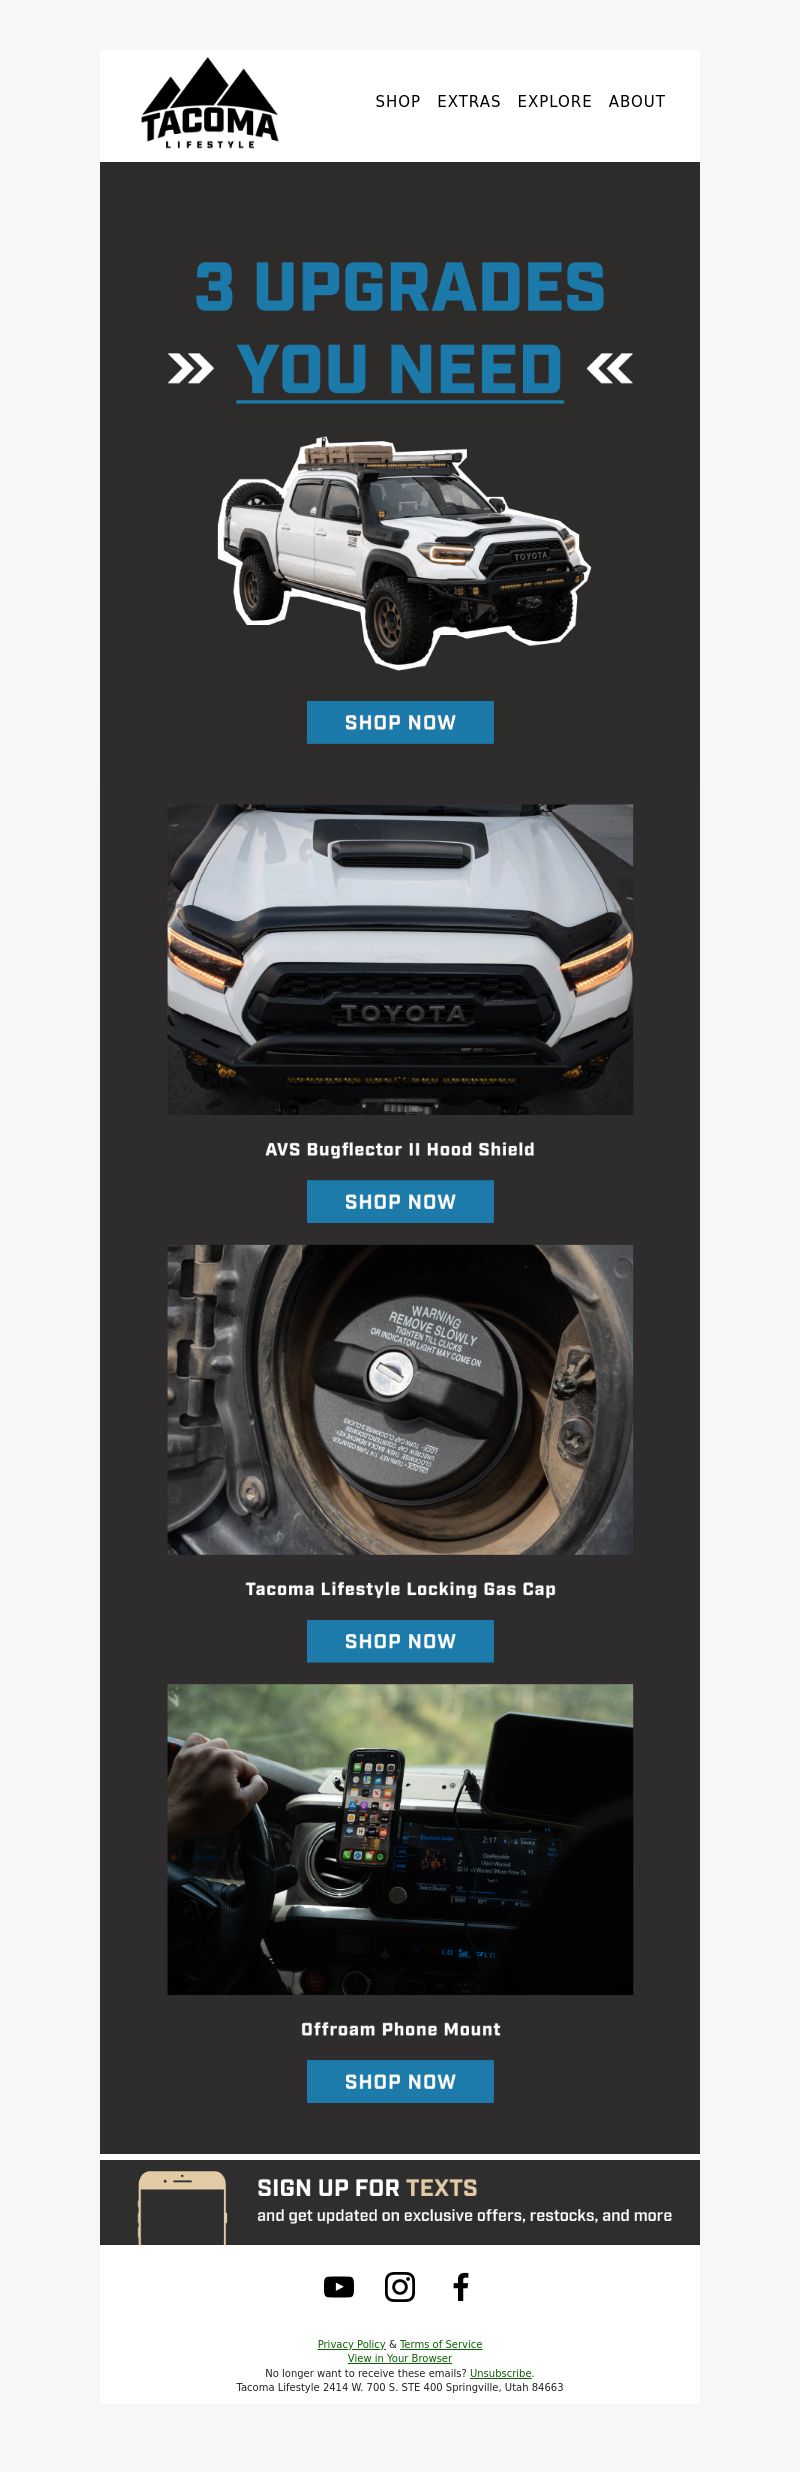Click the white Tacoma truck hero image
Image resolution: width=800 pixels, height=2472 pixels.
coord(403,552)
